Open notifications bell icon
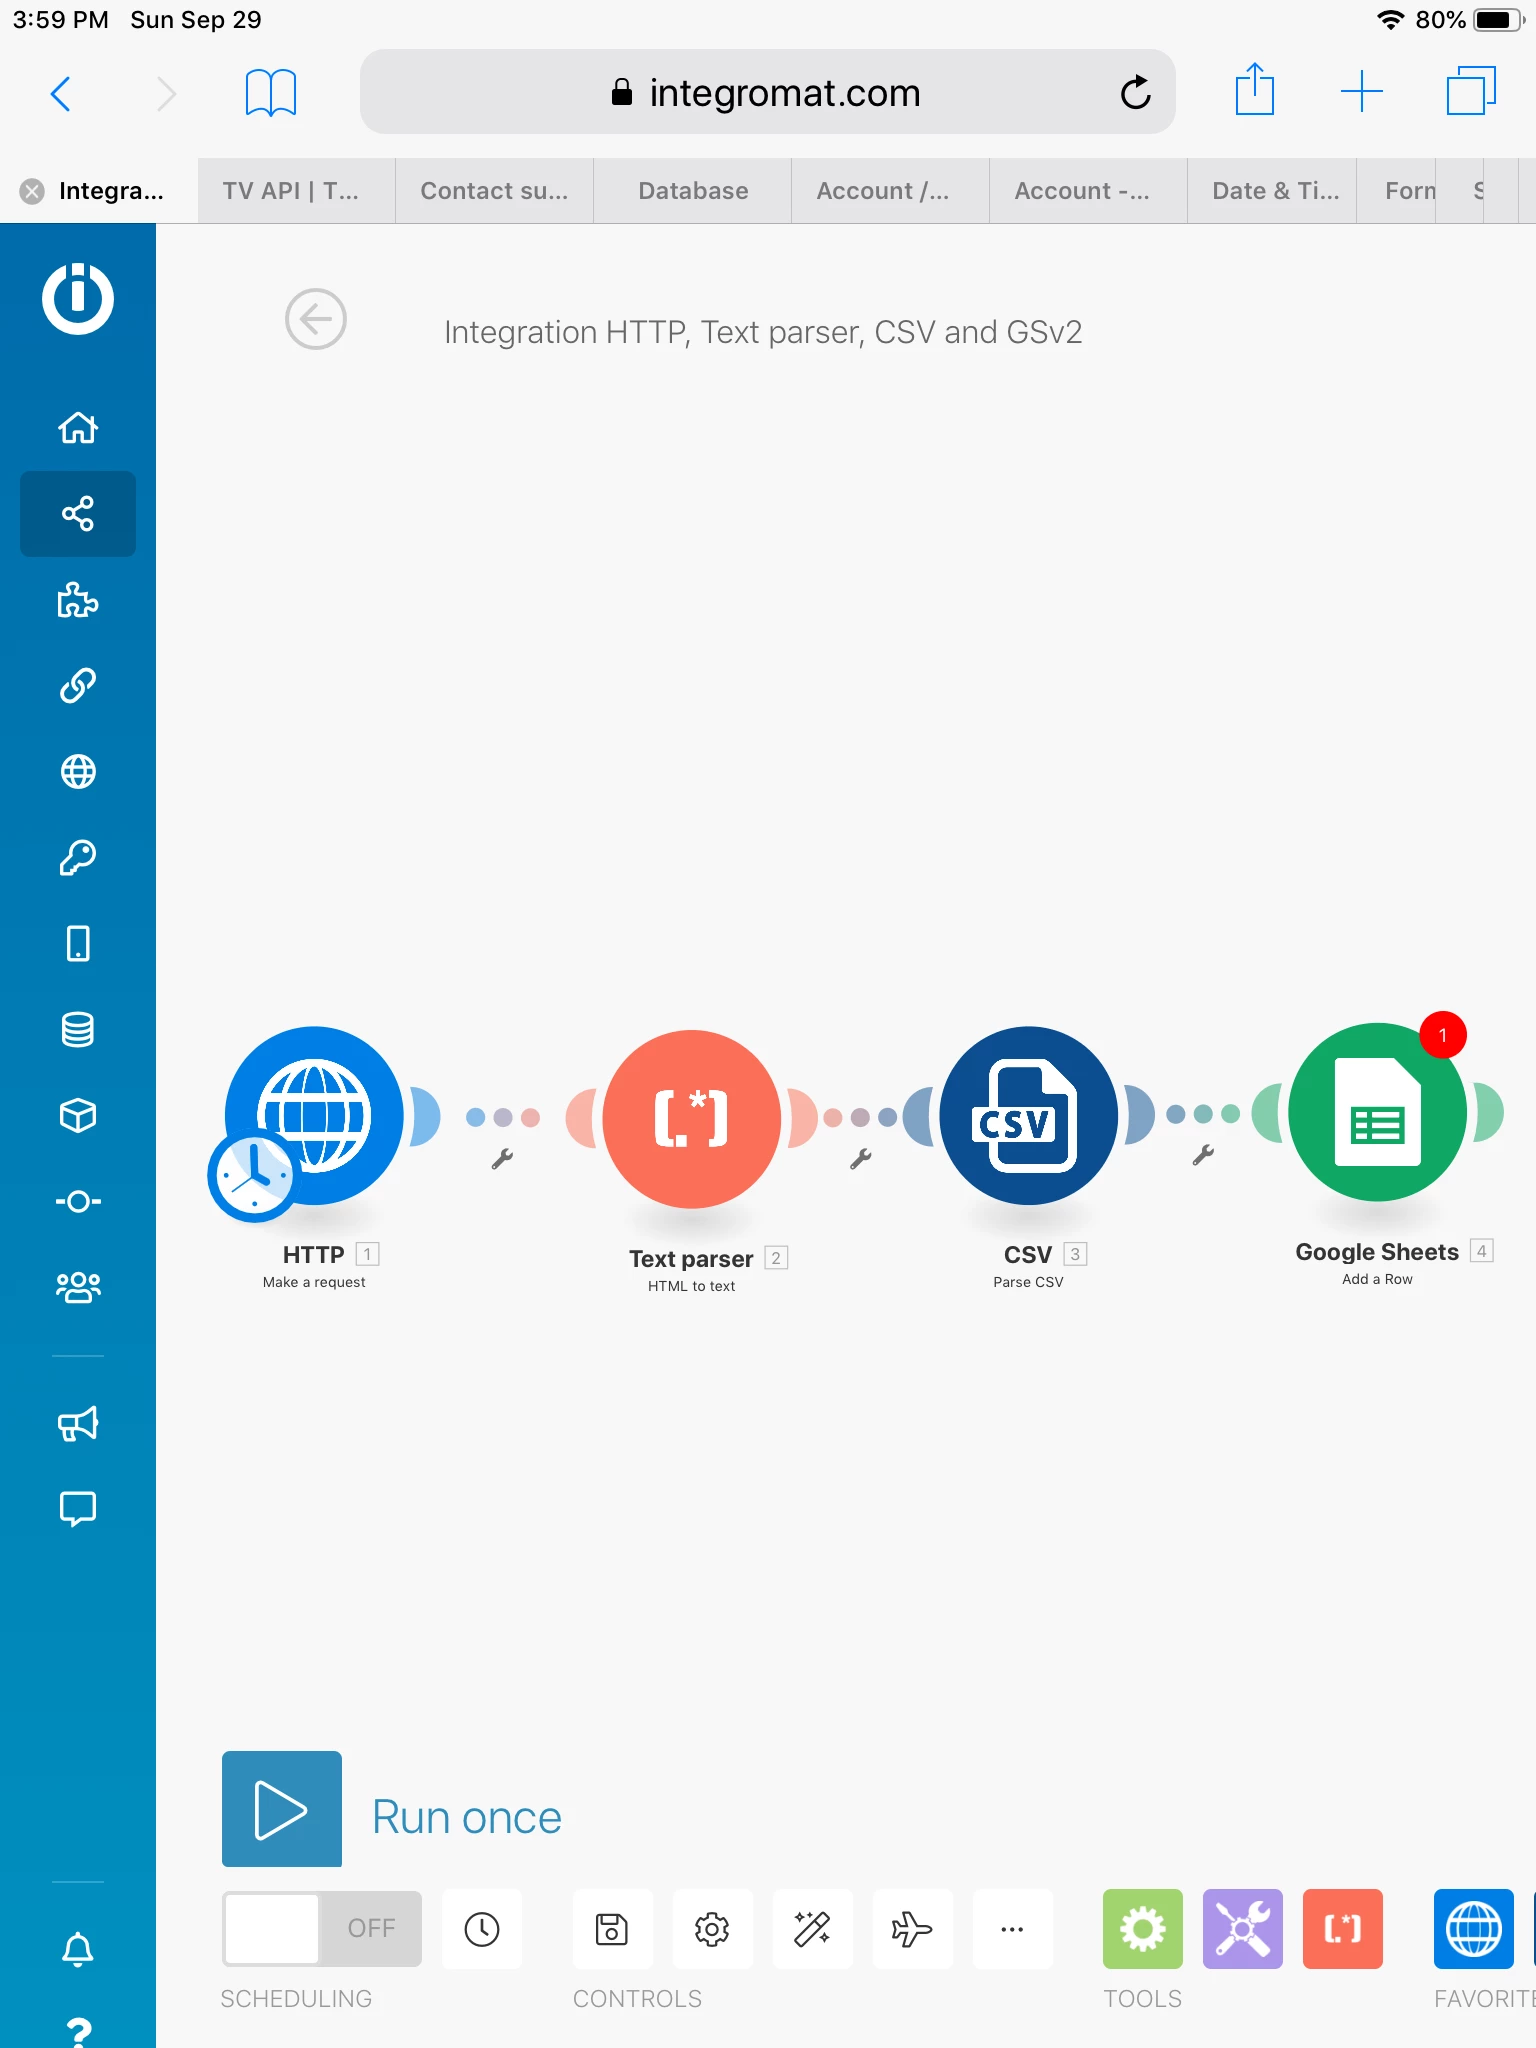 [78, 1949]
